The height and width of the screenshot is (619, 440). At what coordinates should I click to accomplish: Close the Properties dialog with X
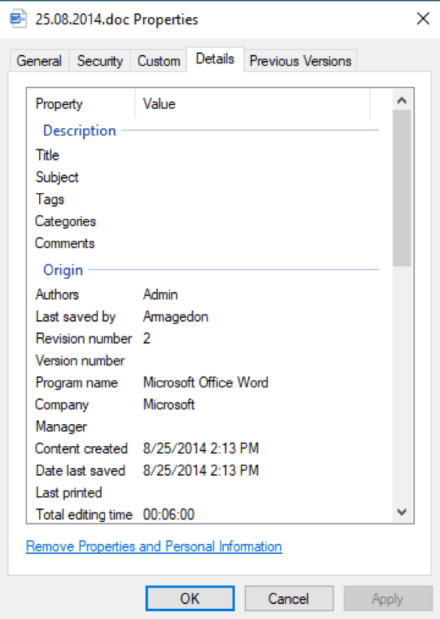pos(423,19)
